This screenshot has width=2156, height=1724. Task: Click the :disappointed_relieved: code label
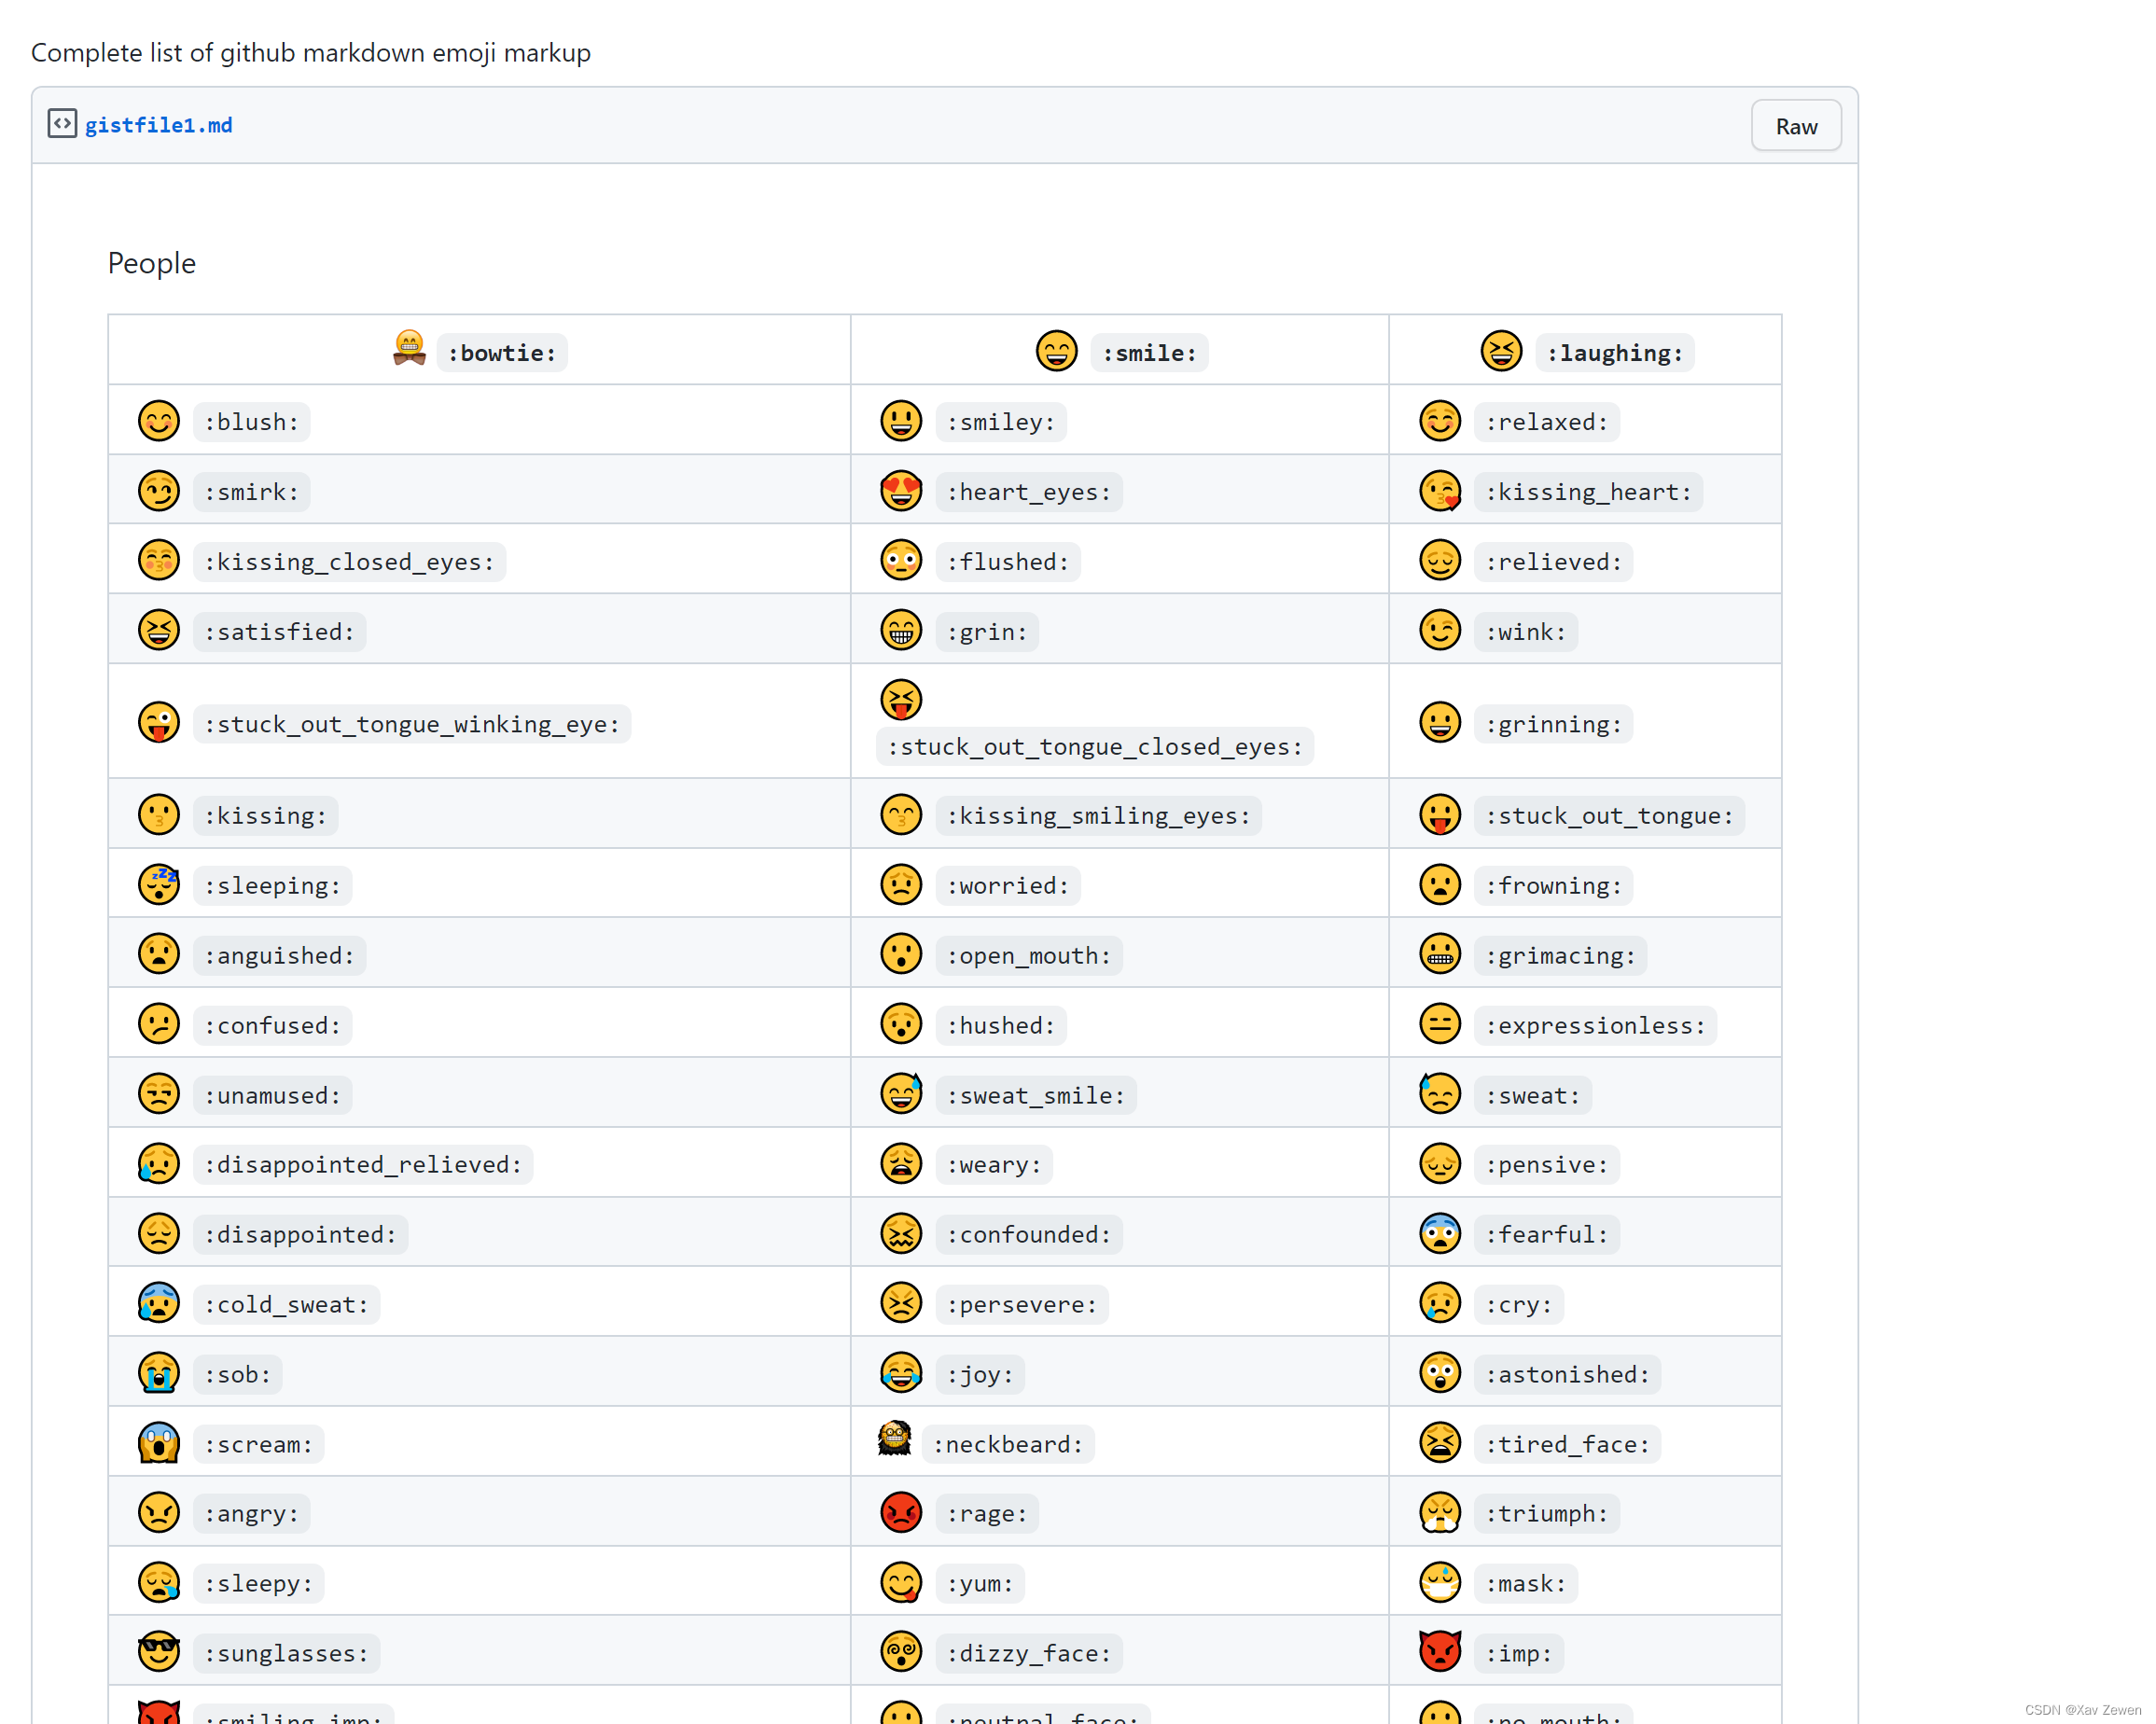pyautogui.click(x=362, y=1164)
